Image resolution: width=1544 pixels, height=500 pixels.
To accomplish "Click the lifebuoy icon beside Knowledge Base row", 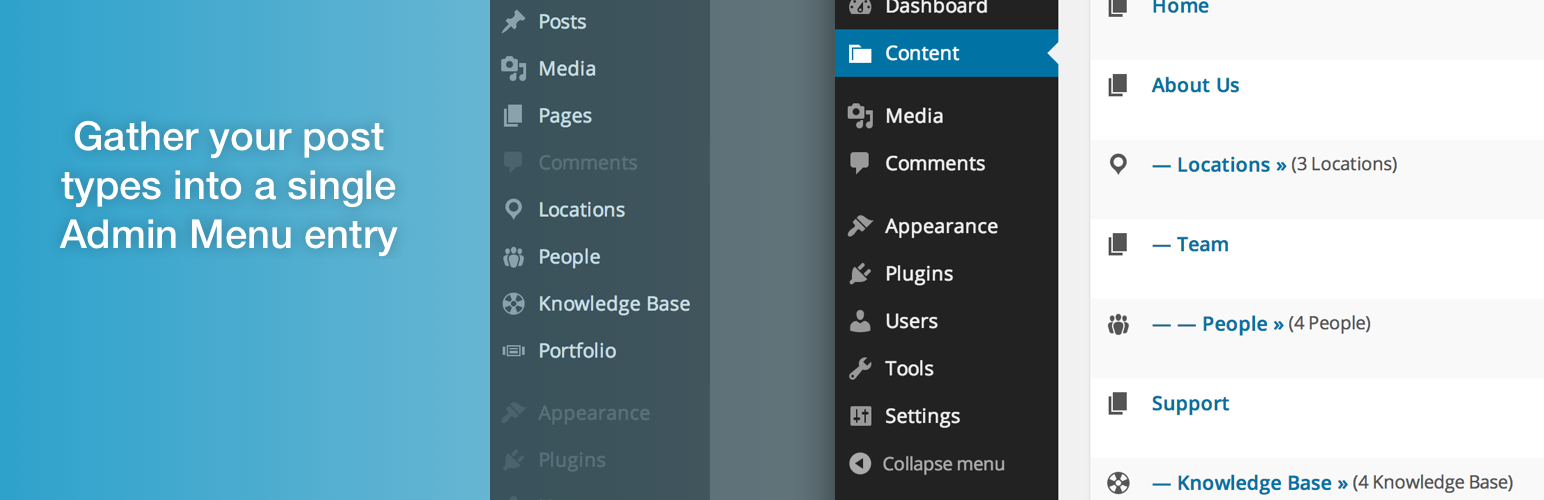I will 1118,483.
